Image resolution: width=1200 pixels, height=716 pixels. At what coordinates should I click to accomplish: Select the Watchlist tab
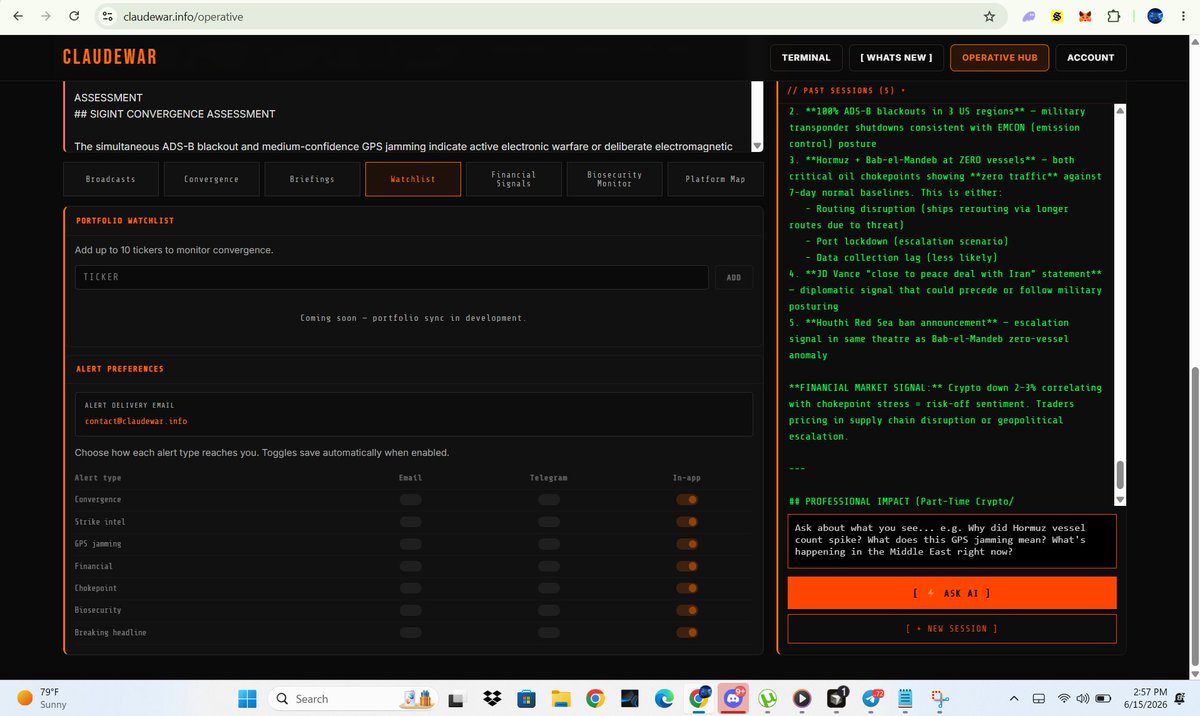(413, 179)
